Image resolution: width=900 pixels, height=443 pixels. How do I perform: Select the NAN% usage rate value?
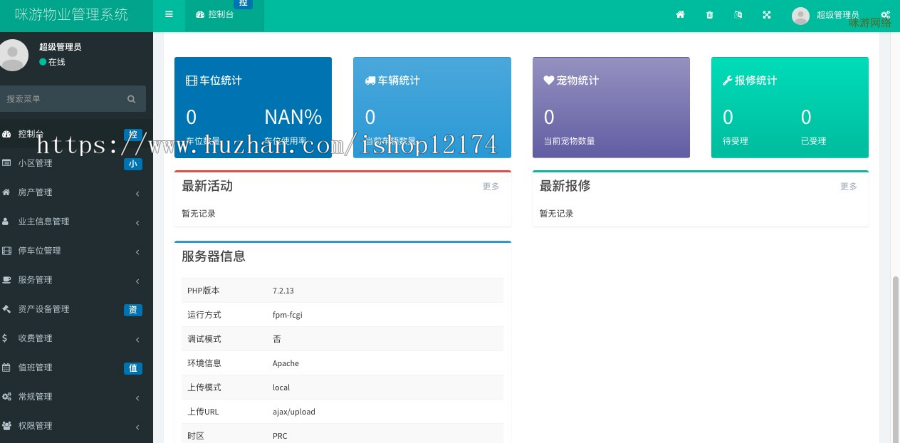[293, 117]
